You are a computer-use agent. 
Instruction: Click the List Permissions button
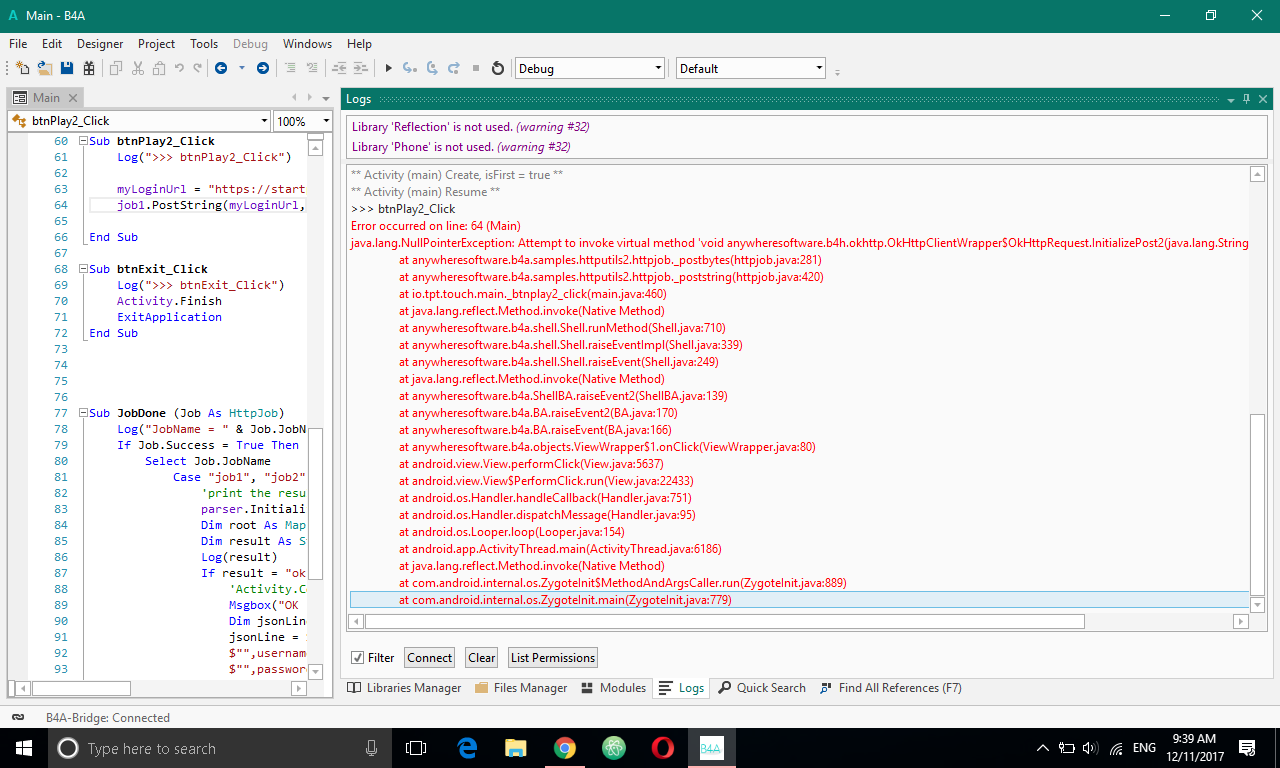pyautogui.click(x=552, y=658)
